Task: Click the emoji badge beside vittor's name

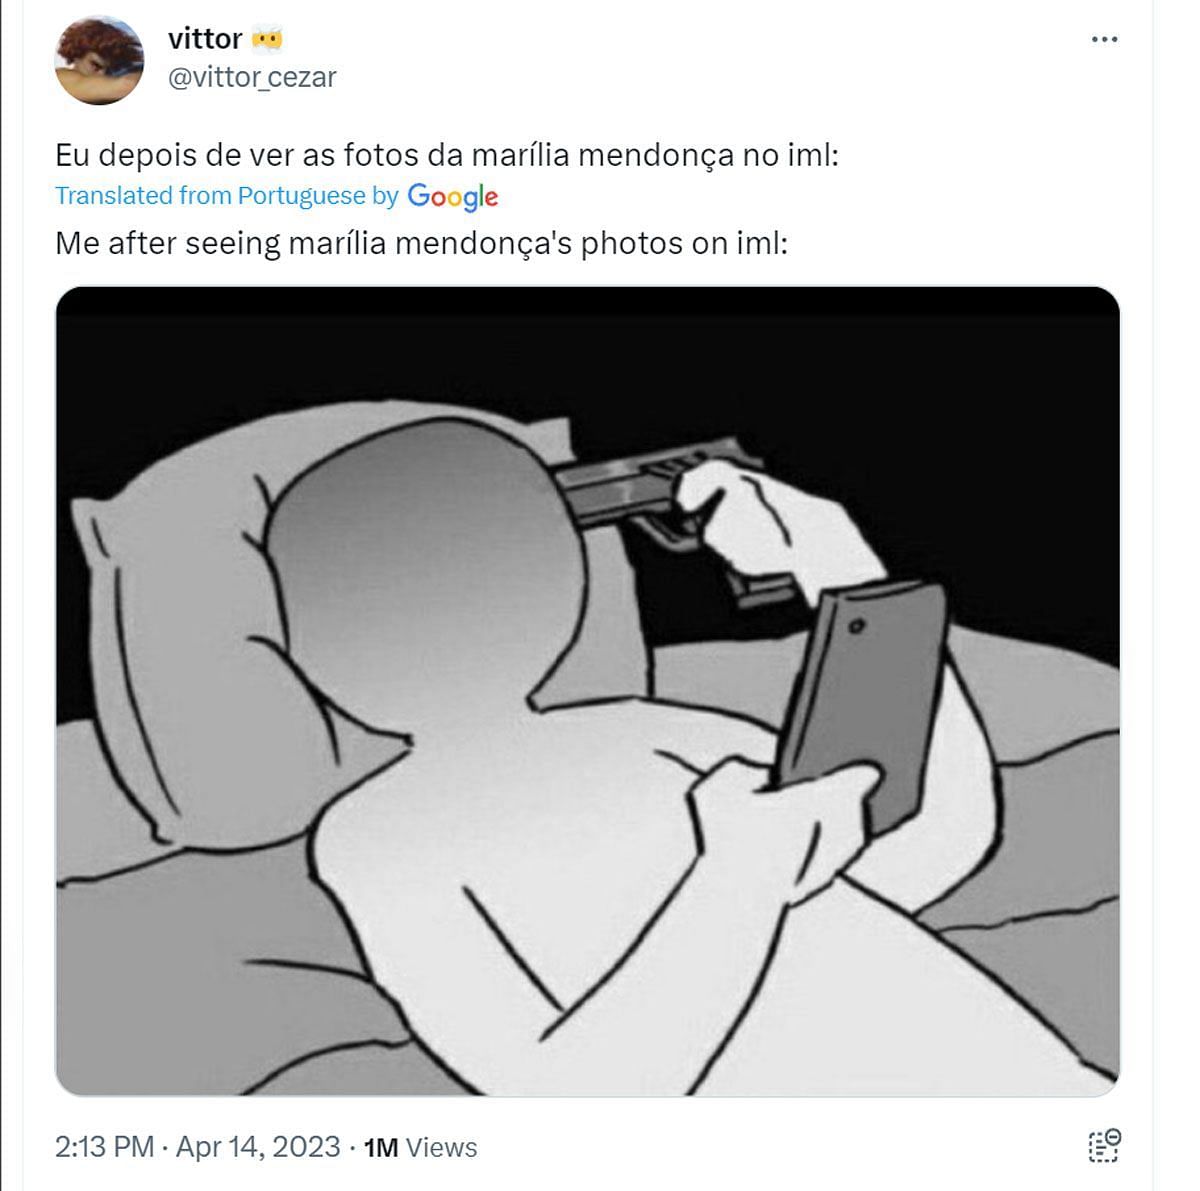Action: point(267,39)
